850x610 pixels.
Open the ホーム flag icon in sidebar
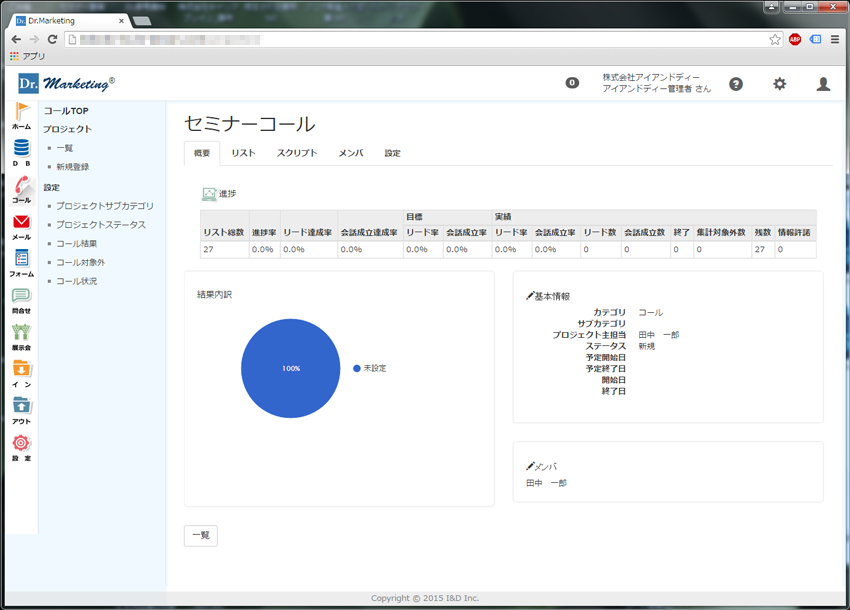click(x=21, y=113)
